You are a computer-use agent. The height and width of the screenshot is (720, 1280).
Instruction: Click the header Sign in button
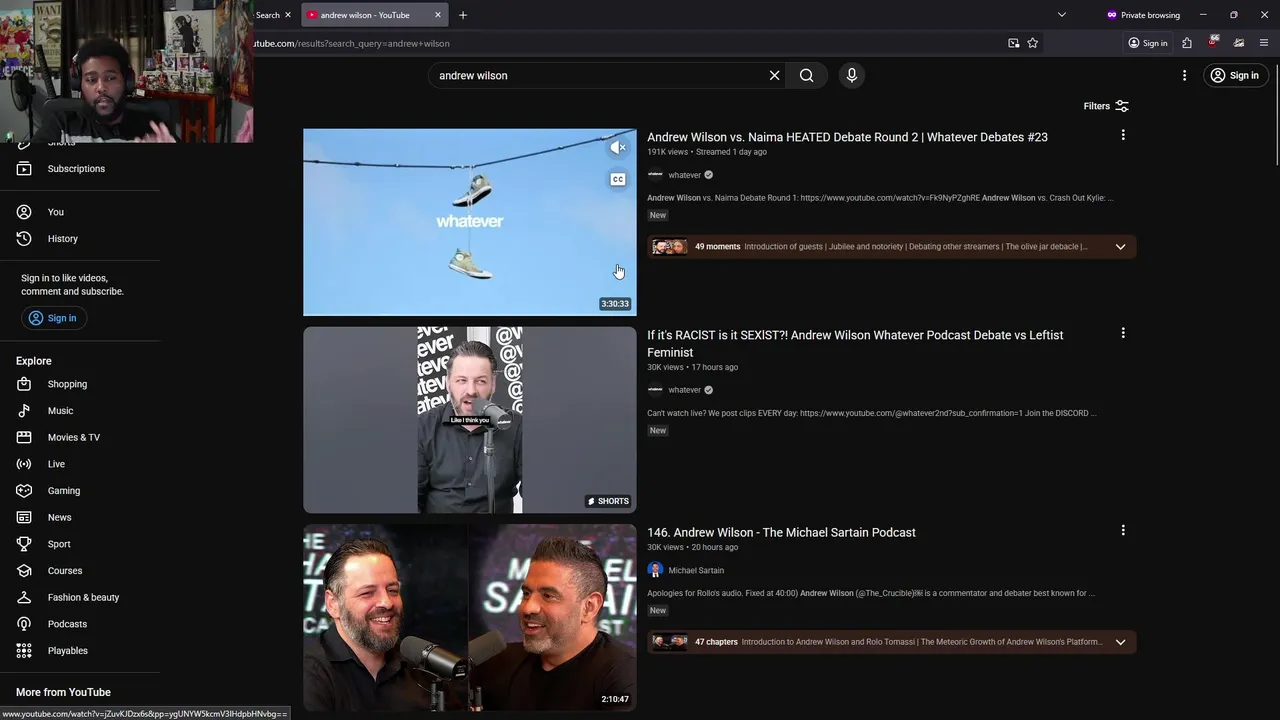tap(1235, 75)
